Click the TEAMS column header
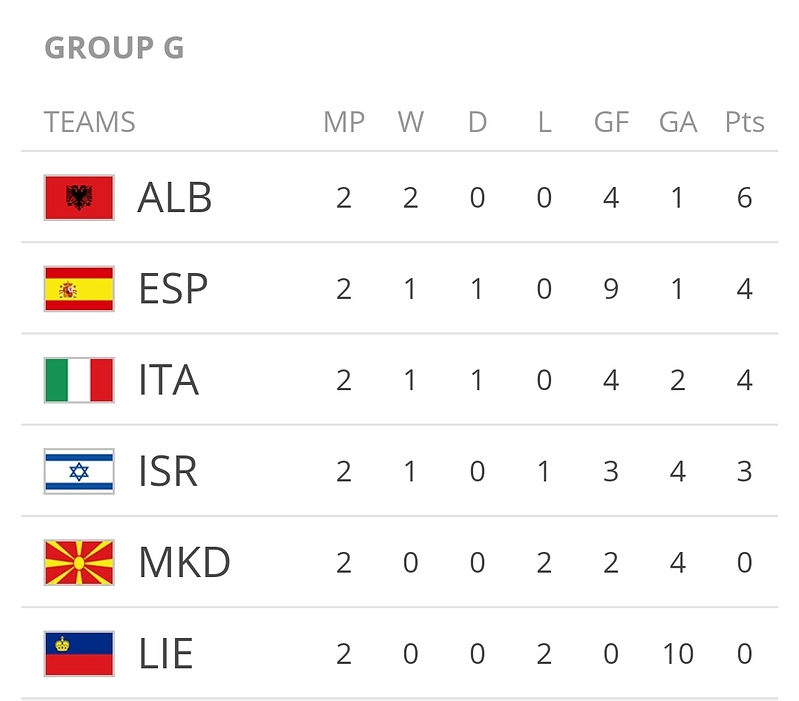Image resolution: width=799 pixels, height=701 pixels. click(x=90, y=122)
